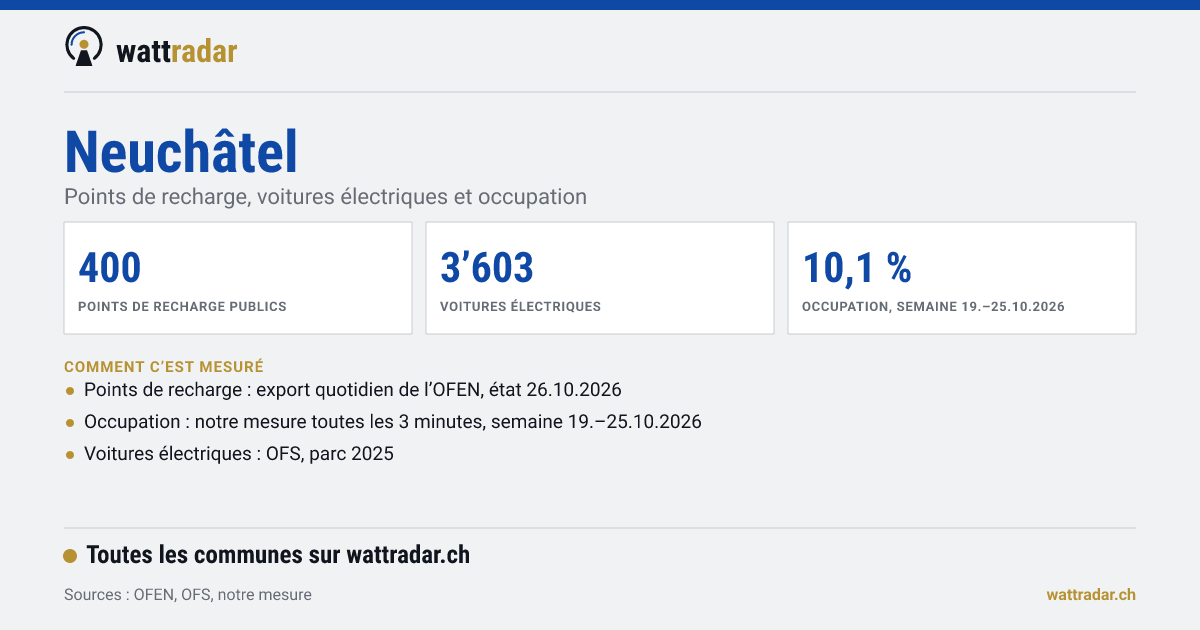Screen dimensions: 1200x630
Task: Open "Toutes les communes sur wattradar.ch"
Action: click(278, 555)
